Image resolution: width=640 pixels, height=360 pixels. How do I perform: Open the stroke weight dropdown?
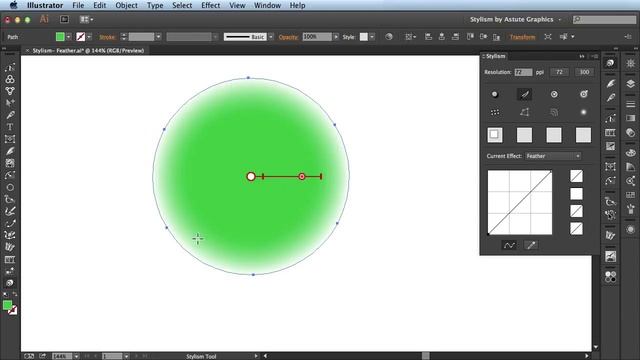pyautogui.click(x=158, y=37)
